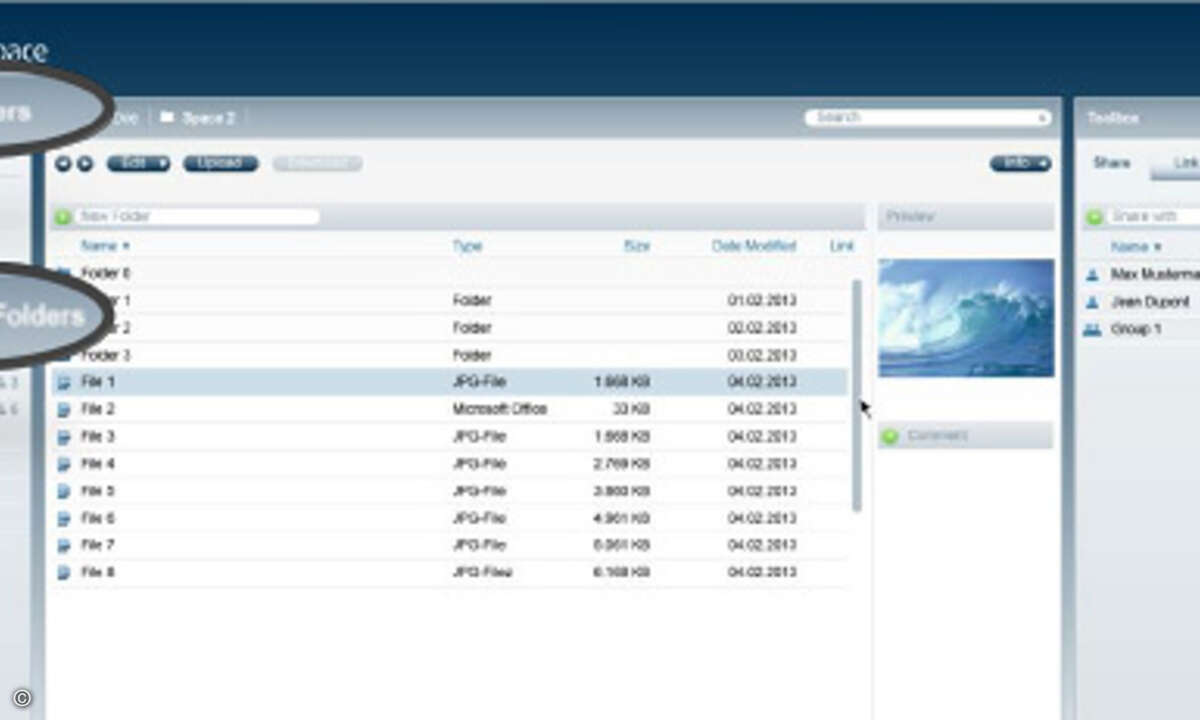Click the file icon of File 3

click(65, 437)
